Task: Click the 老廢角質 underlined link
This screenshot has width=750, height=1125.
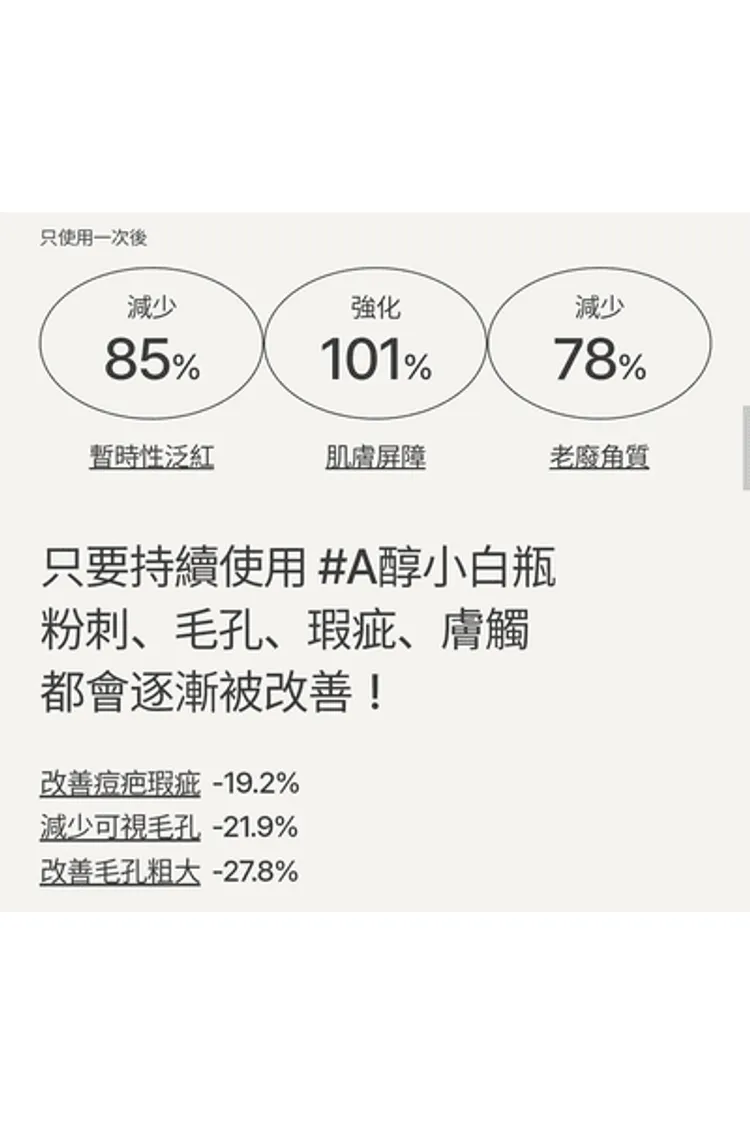Action: point(599,456)
